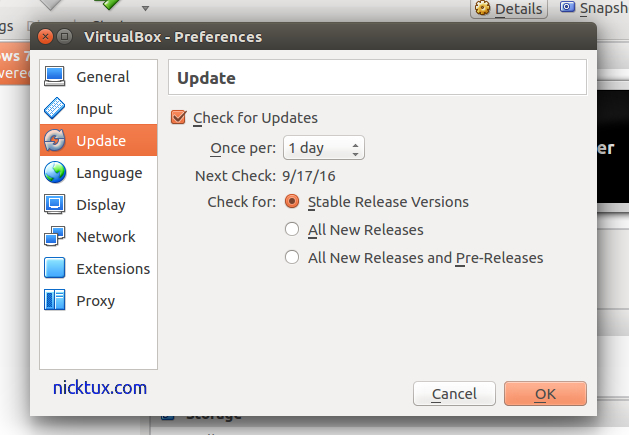Click the Update refresh icon
Screen dimensions: 629x435
(x=55, y=141)
